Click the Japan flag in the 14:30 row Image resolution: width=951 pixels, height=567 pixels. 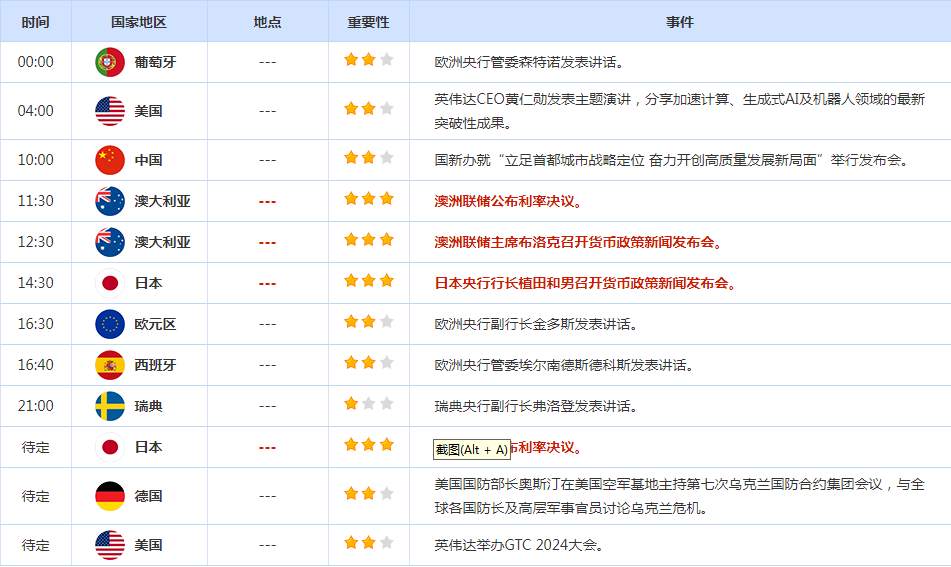[110, 283]
